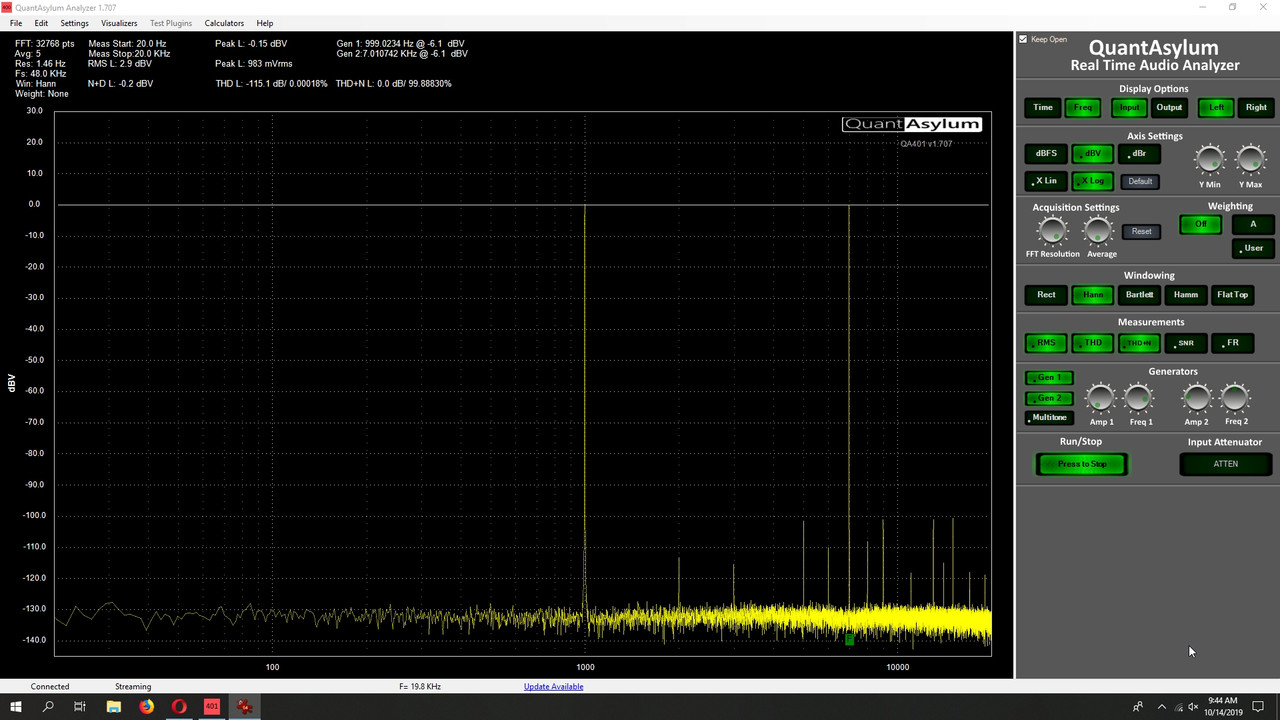Image resolution: width=1280 pixels, height=720 pixels.
Task: Toggle the RMS measurement
Action: coord(1046,343)
